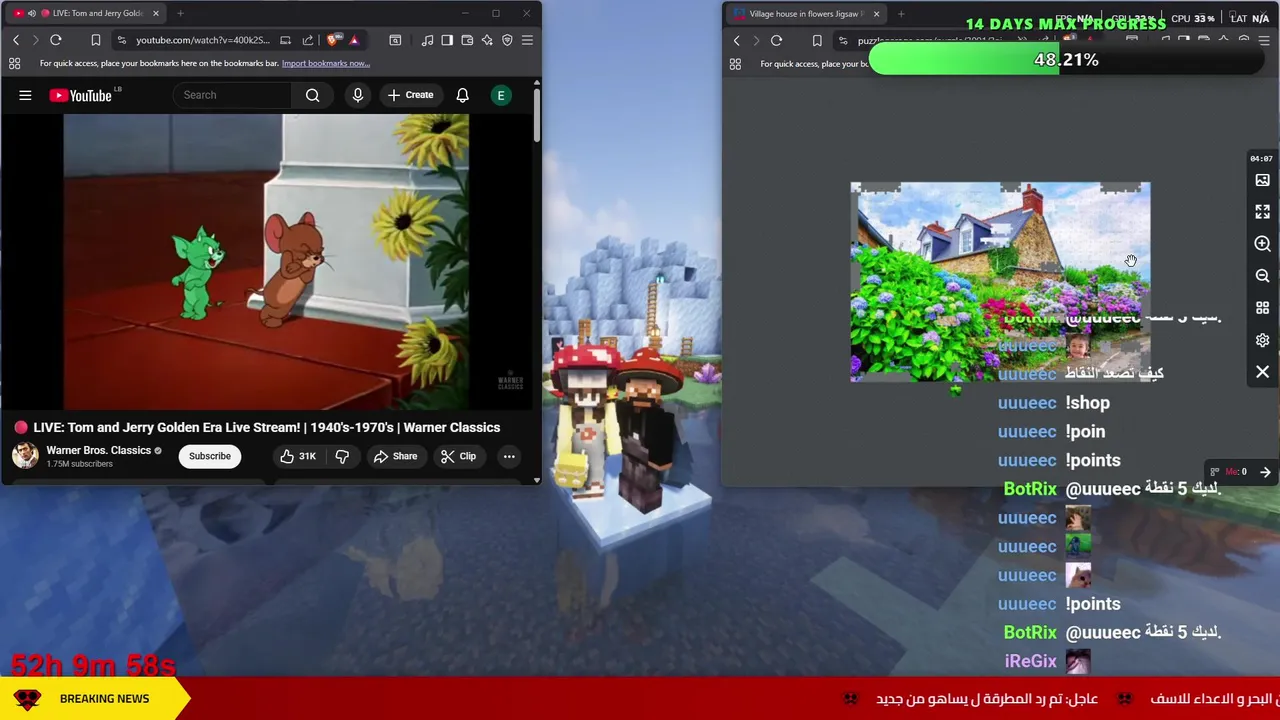
Task: Click the YouTube logo
Action: 81,95
